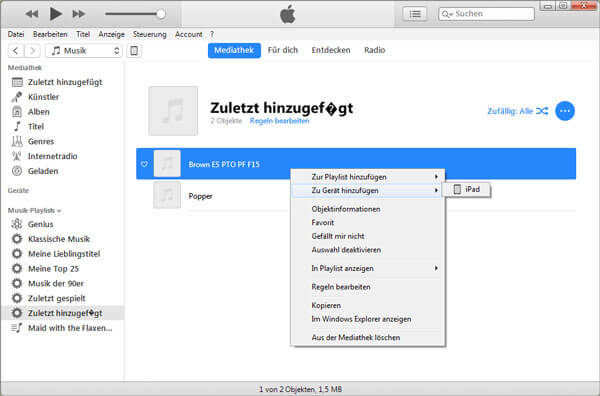Open the Bearbeiten menu
600x396 pixels.
(x=50, y=34)
